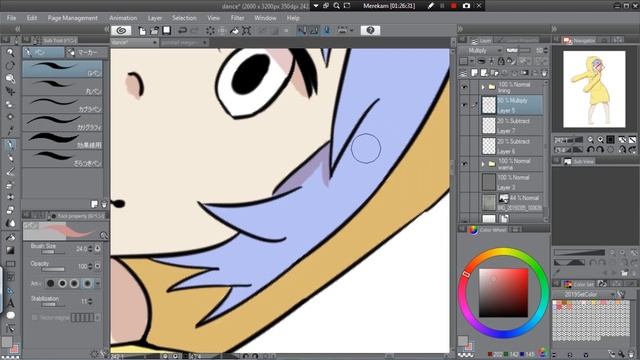Click the Brush Size slider
The image size is (640, 360).
click(53, 252)
